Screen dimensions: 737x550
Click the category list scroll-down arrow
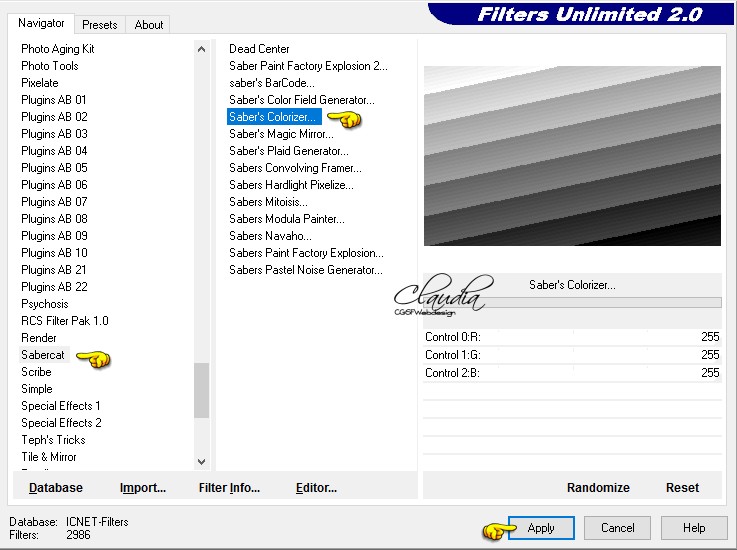click(x=202, y=462)
